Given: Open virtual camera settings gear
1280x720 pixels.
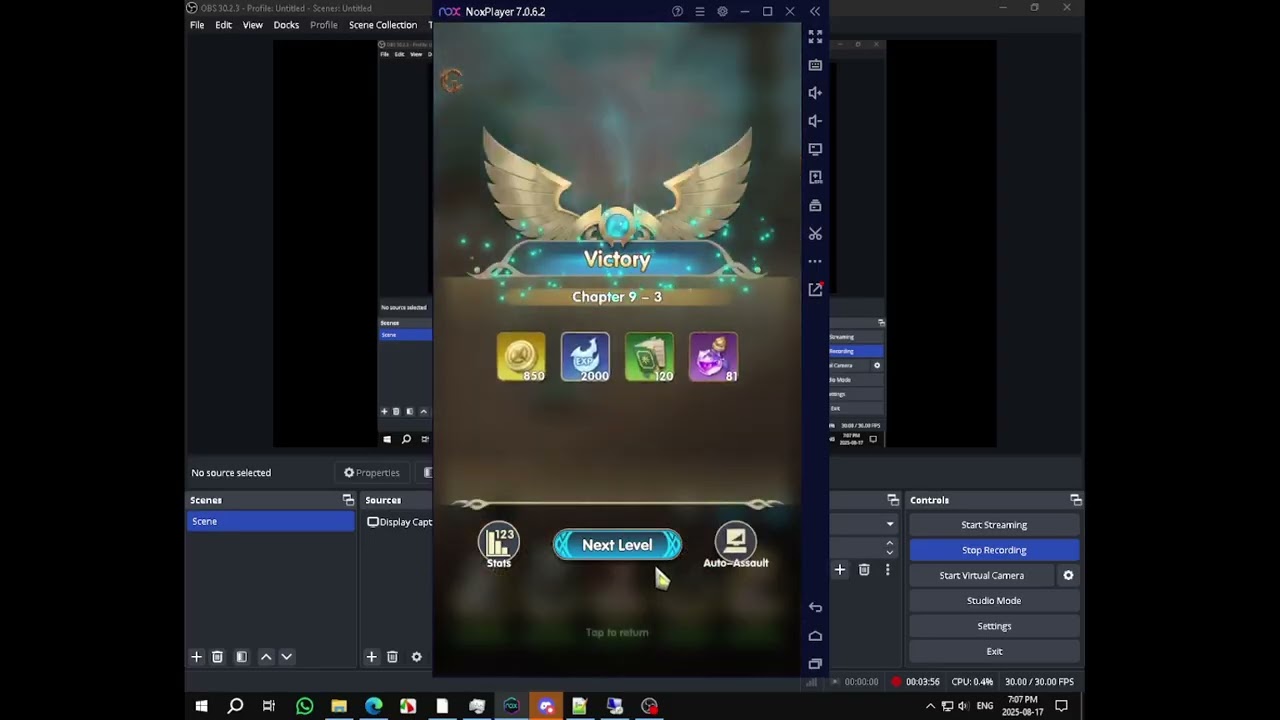Looking at the screenshot, I should [x=1068, y=575].
